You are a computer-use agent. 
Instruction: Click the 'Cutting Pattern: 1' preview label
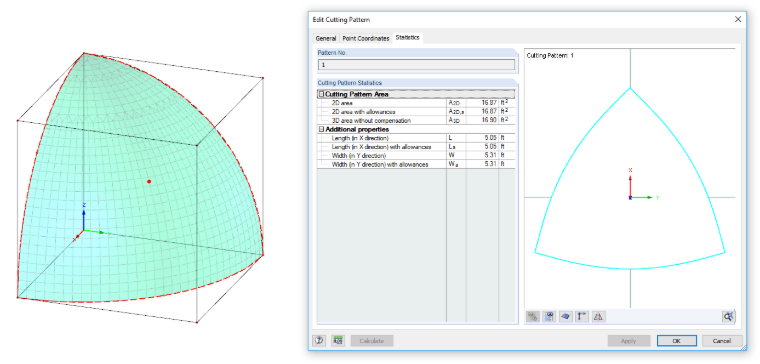point(550,56)
